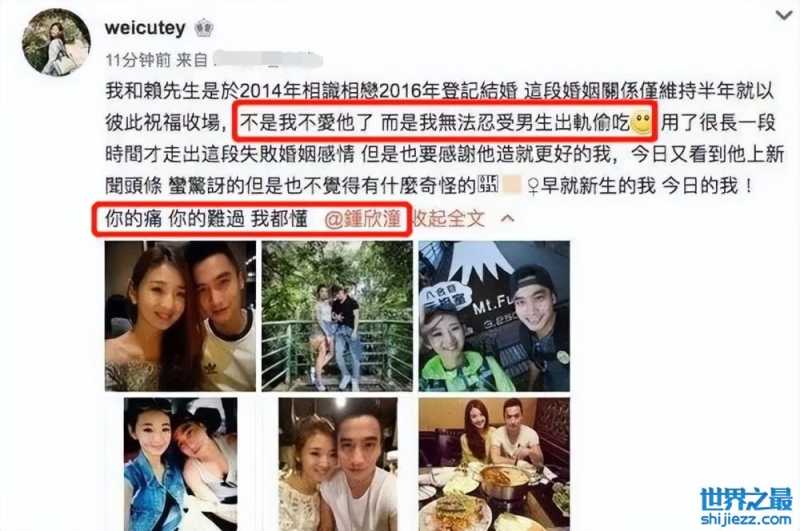The image size is (800, 531).
Task: Open the Mt. Fuji sign selfie photo
Action: point(494,316)
